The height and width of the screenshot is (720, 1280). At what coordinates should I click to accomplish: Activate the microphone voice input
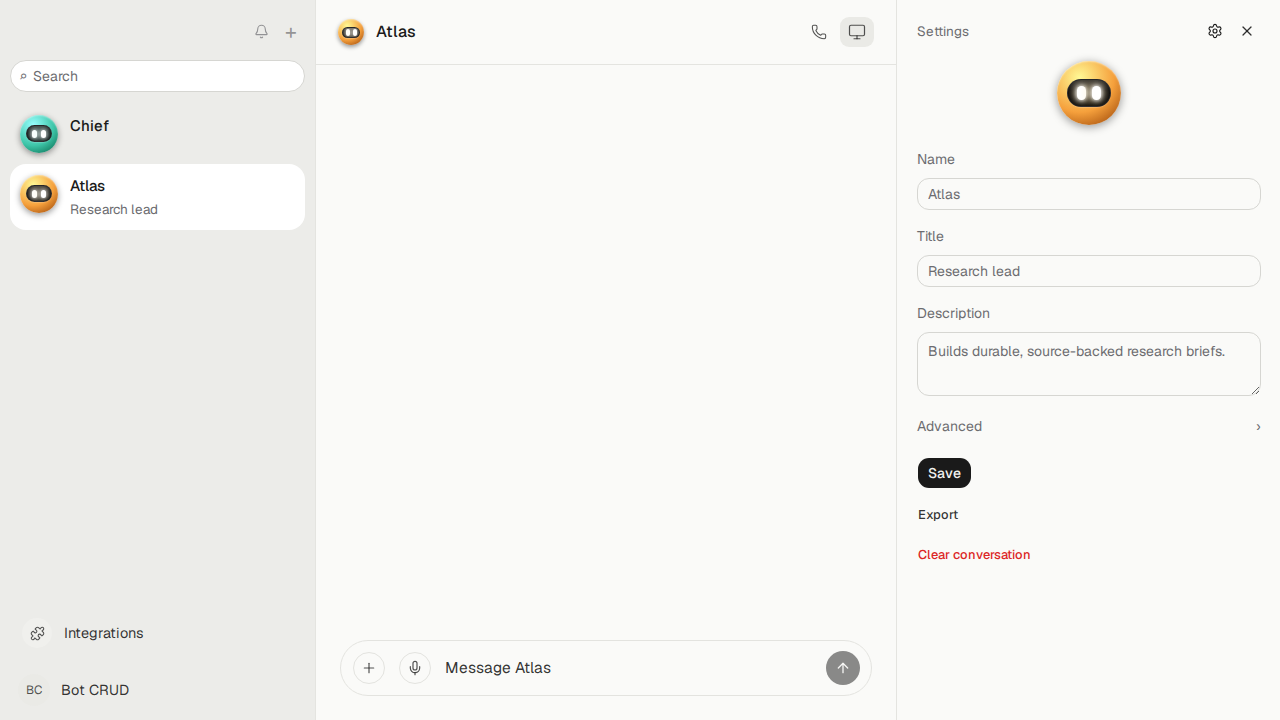point(415,668)
